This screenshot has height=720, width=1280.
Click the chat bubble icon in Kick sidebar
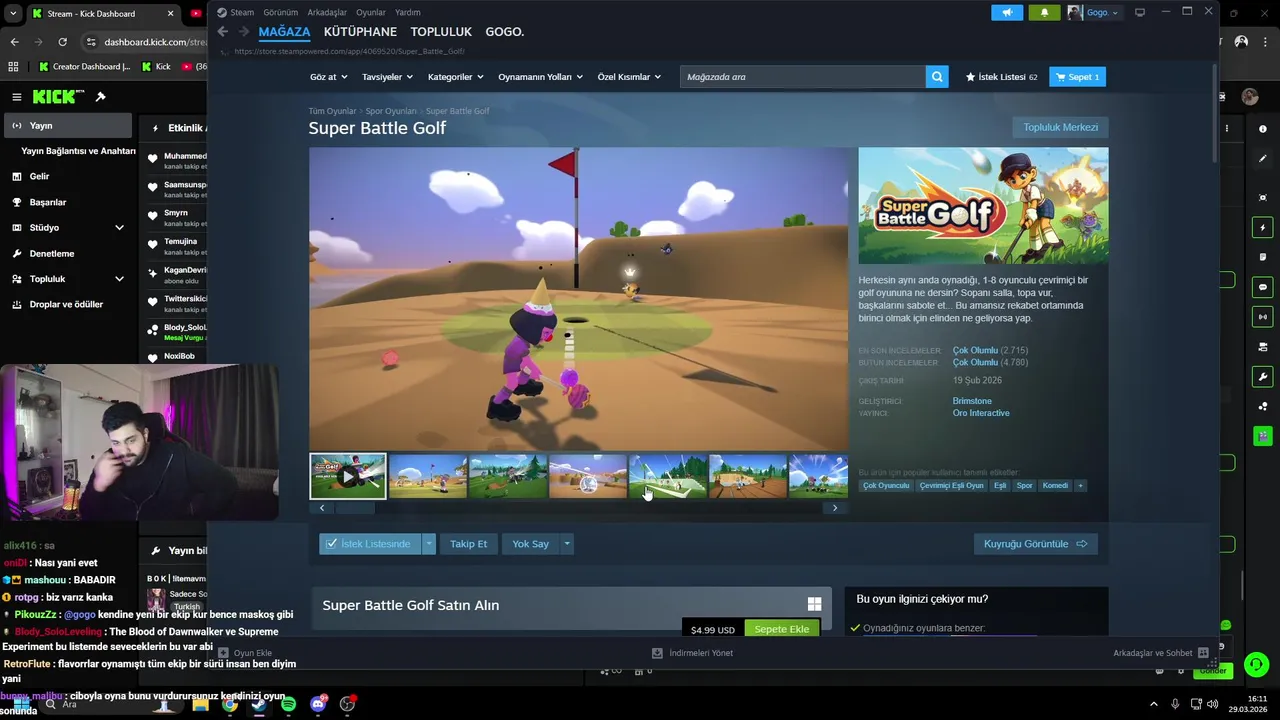(1263, 287)
